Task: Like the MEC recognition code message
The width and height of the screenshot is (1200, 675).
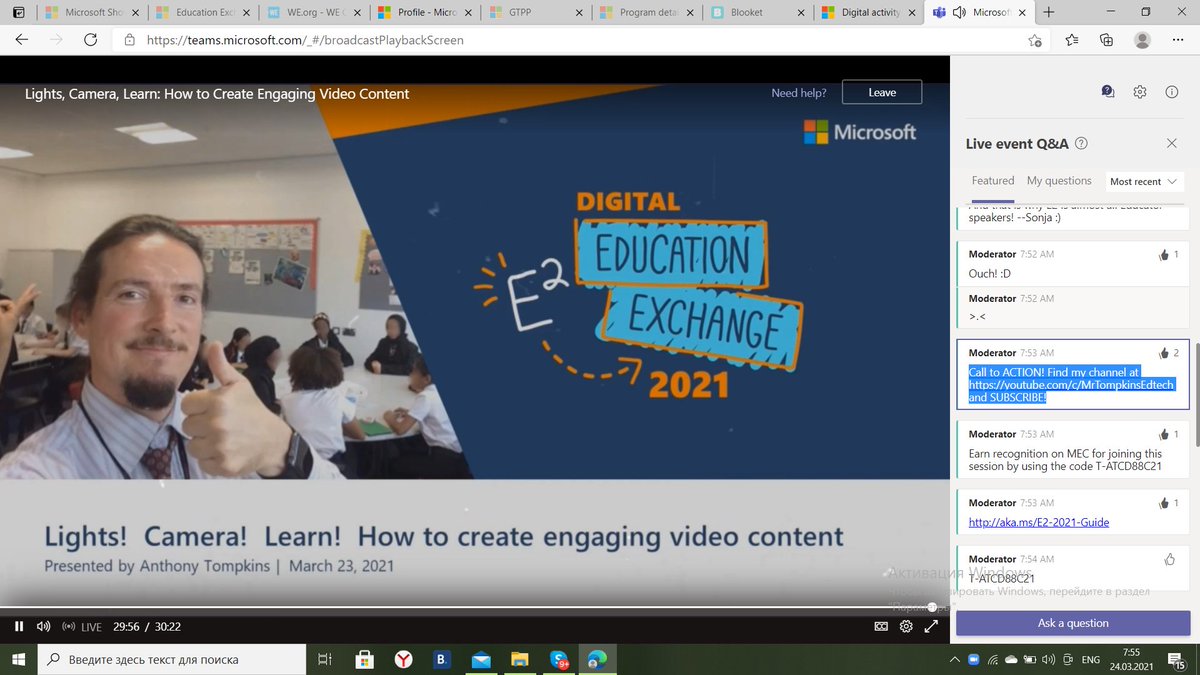Action: (1164, 435)
